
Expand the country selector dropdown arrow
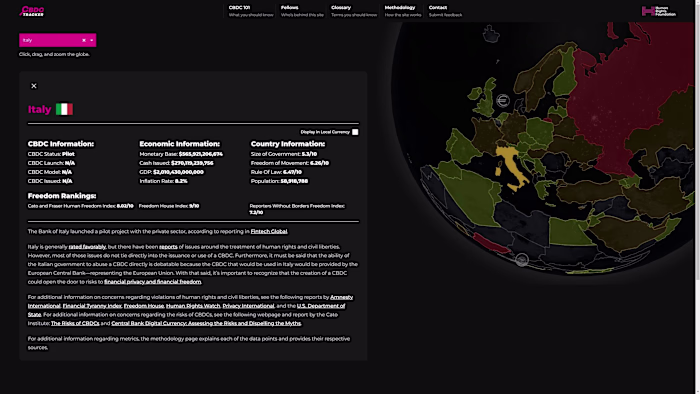point(92,40)
